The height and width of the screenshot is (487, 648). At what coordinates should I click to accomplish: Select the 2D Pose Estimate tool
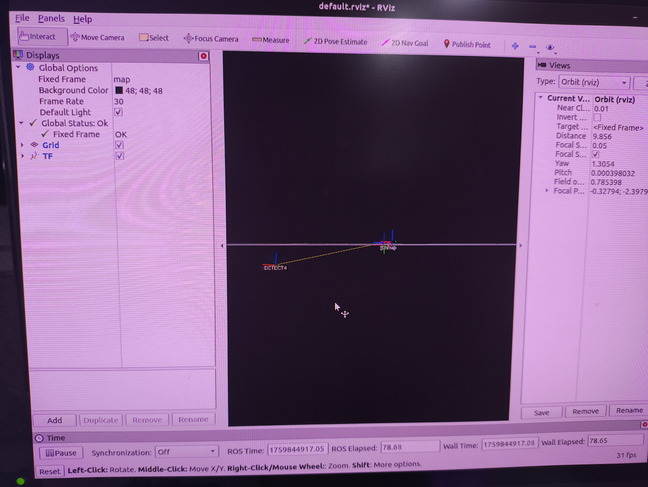[x=336, y=41]
